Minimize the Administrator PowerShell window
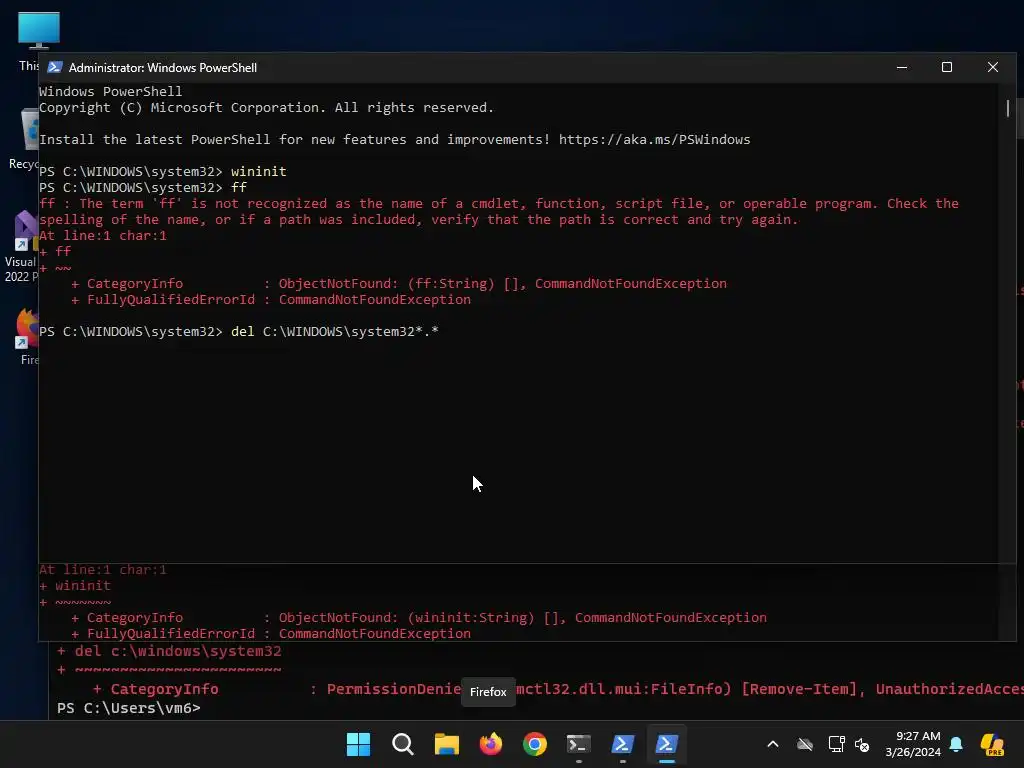 point(902,67)
